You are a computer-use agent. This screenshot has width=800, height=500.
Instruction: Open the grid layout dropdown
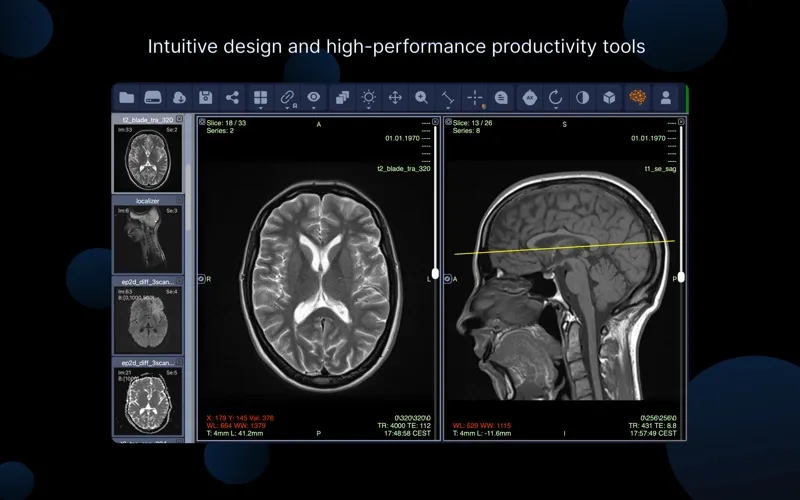(260, 99)
